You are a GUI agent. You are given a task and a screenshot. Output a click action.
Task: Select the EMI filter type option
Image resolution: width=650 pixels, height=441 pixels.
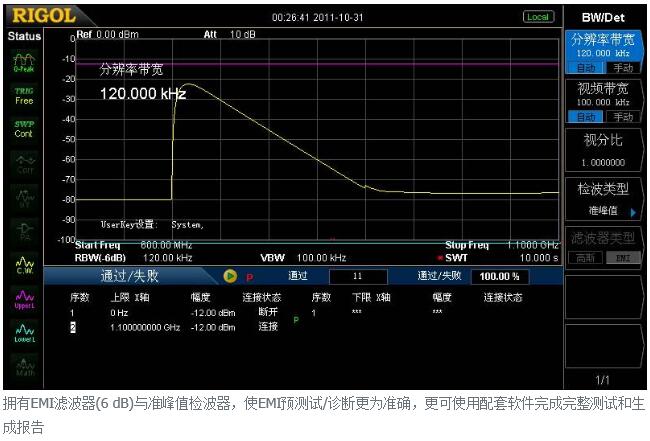(x=622, y=257)
